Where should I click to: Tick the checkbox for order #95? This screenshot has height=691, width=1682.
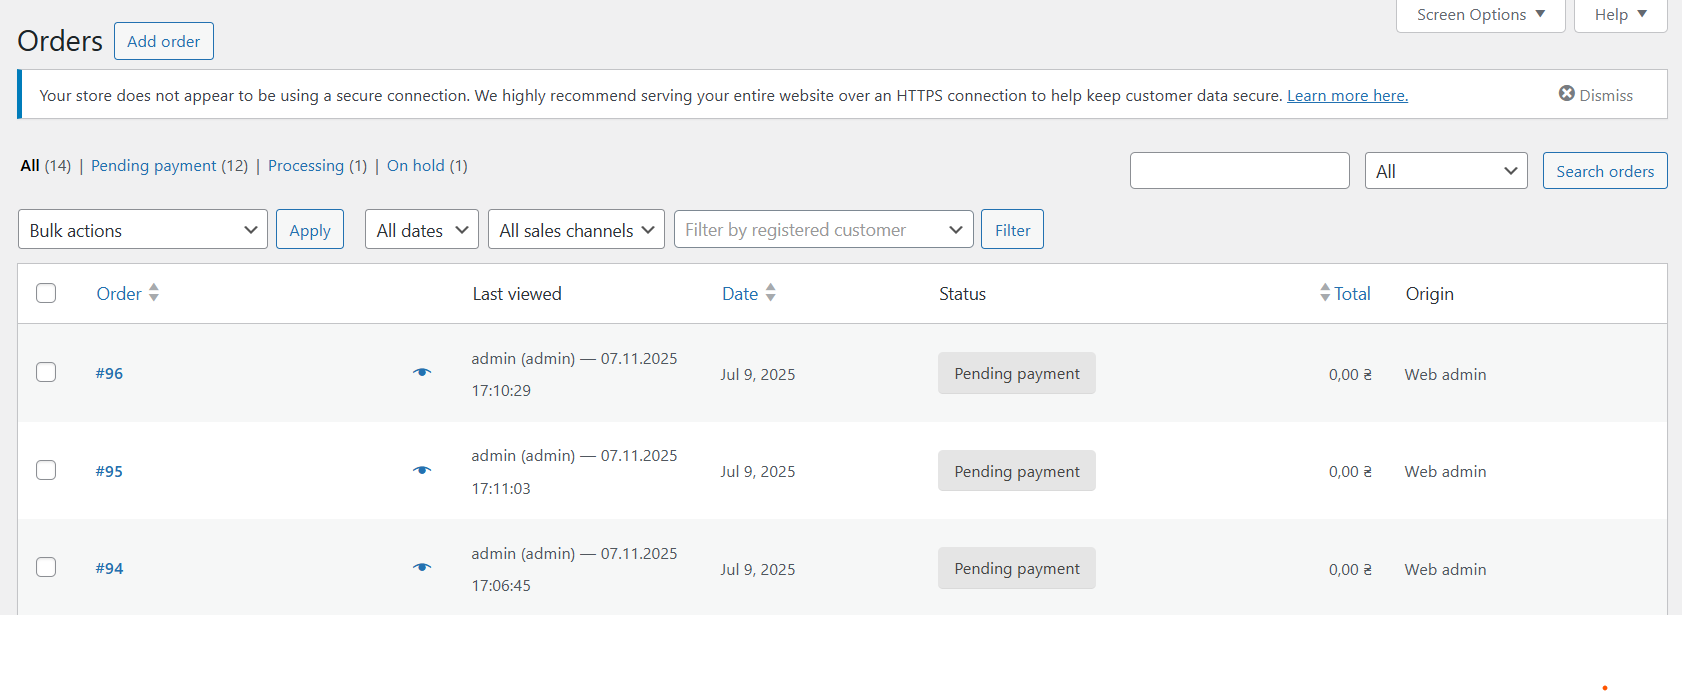(46, 470)
